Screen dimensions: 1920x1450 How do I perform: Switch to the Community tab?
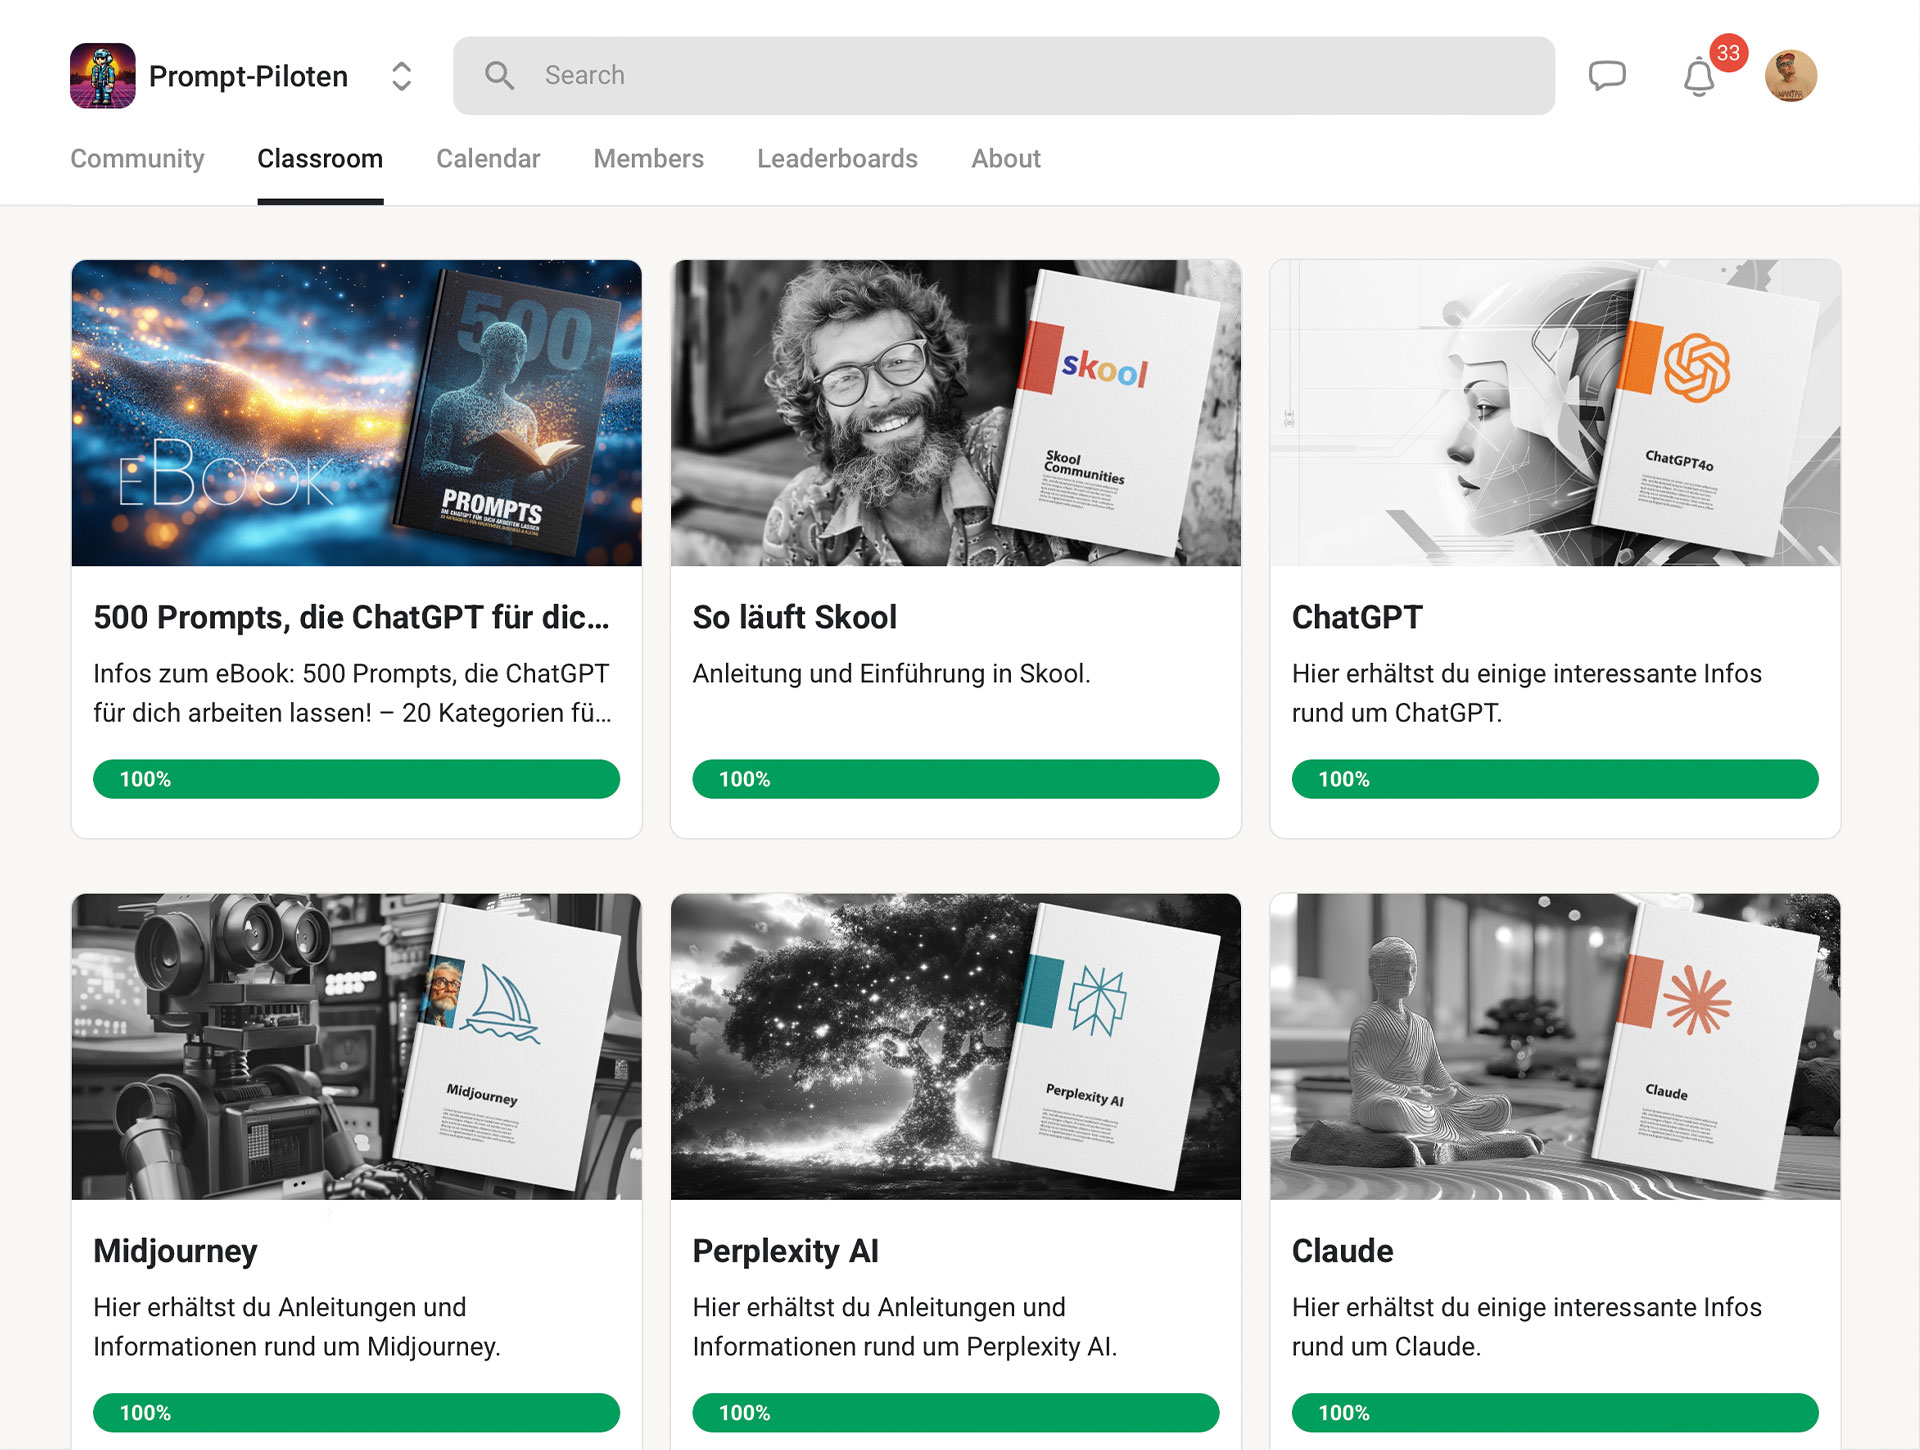[x=137, y=159]
